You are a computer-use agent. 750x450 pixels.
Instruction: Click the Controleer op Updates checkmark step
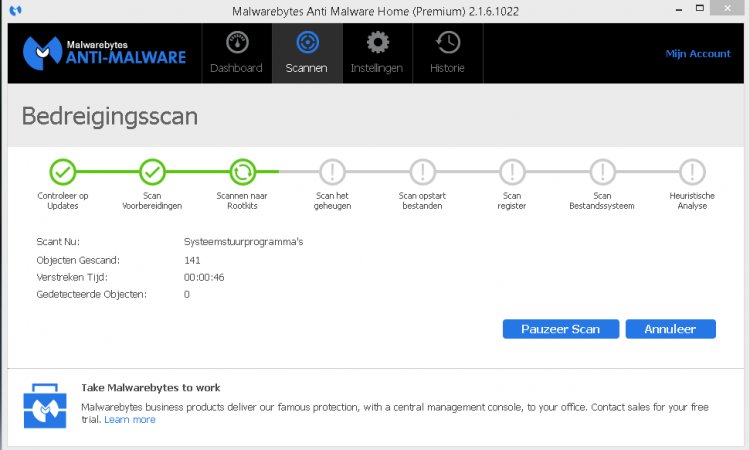coord(63,172)
